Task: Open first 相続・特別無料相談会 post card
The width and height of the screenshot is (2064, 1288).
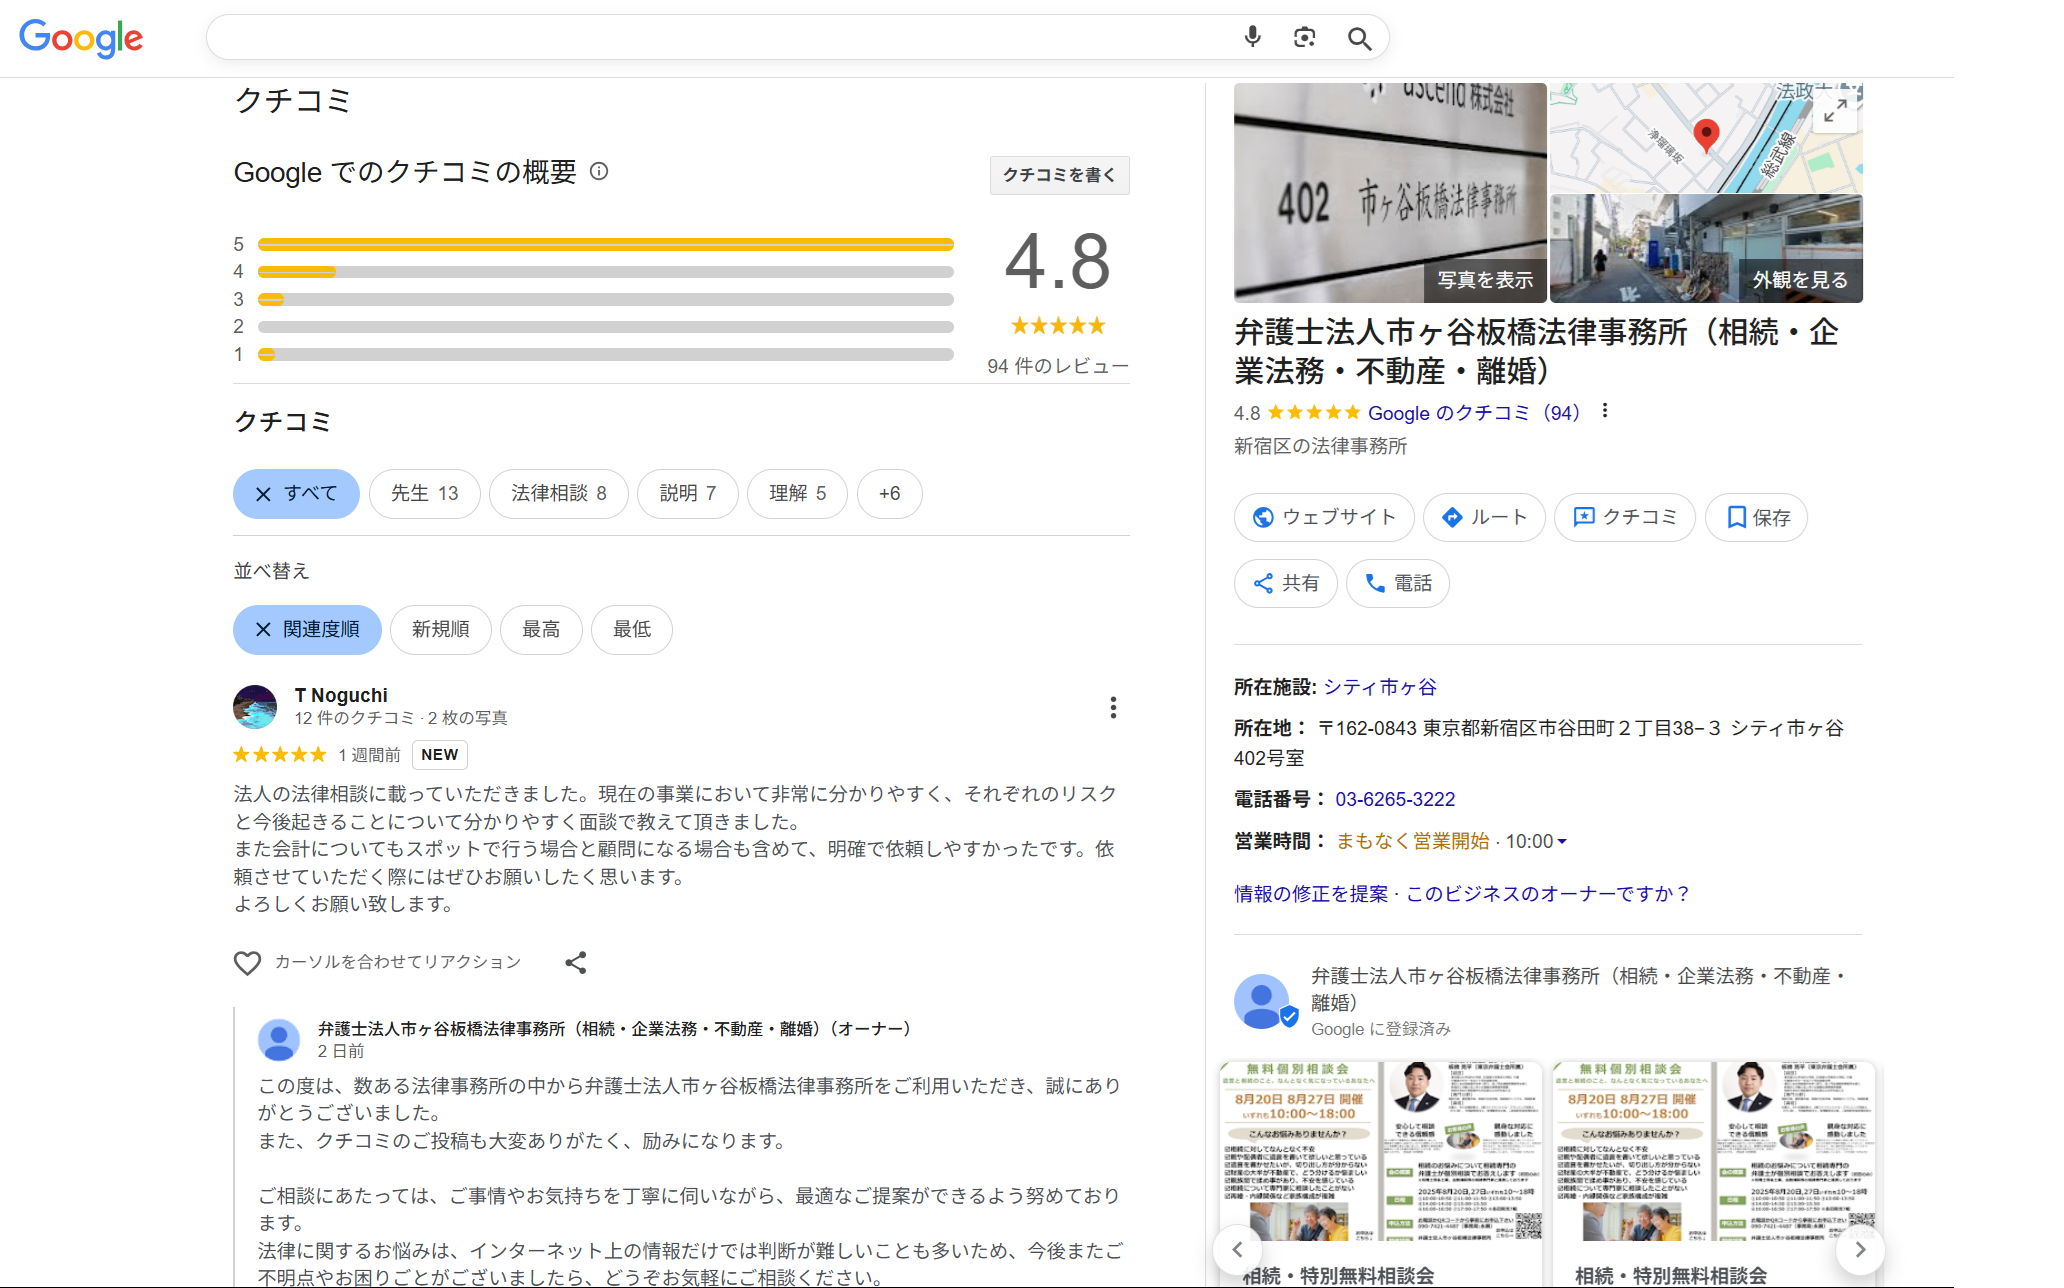Action: pos(1380,1173)
